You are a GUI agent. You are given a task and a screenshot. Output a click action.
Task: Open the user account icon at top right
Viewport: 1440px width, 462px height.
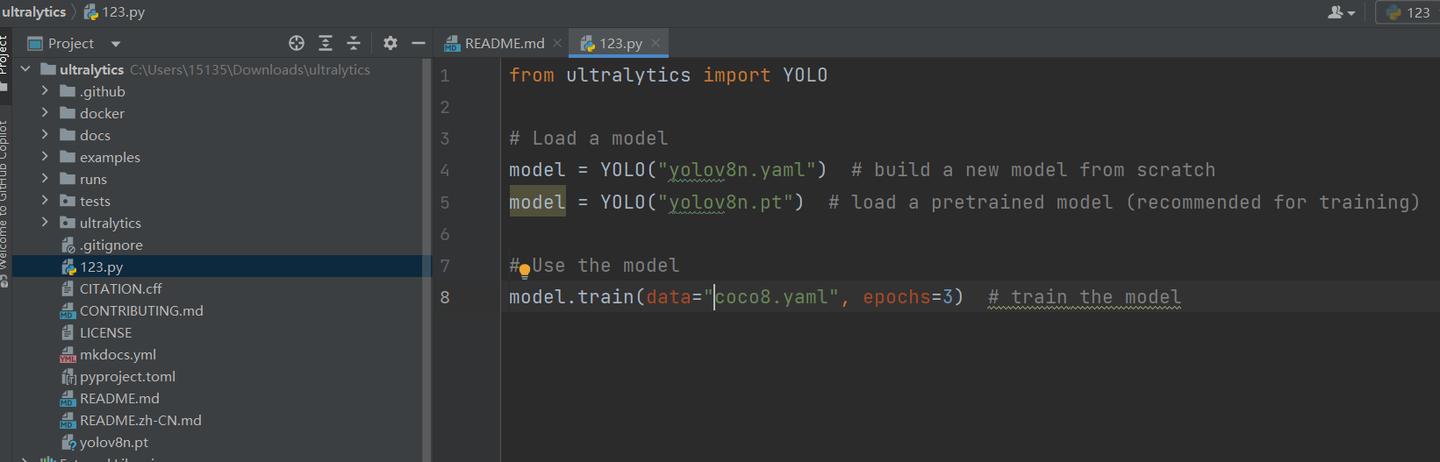pyautogui.click(x=1341, y=12)
